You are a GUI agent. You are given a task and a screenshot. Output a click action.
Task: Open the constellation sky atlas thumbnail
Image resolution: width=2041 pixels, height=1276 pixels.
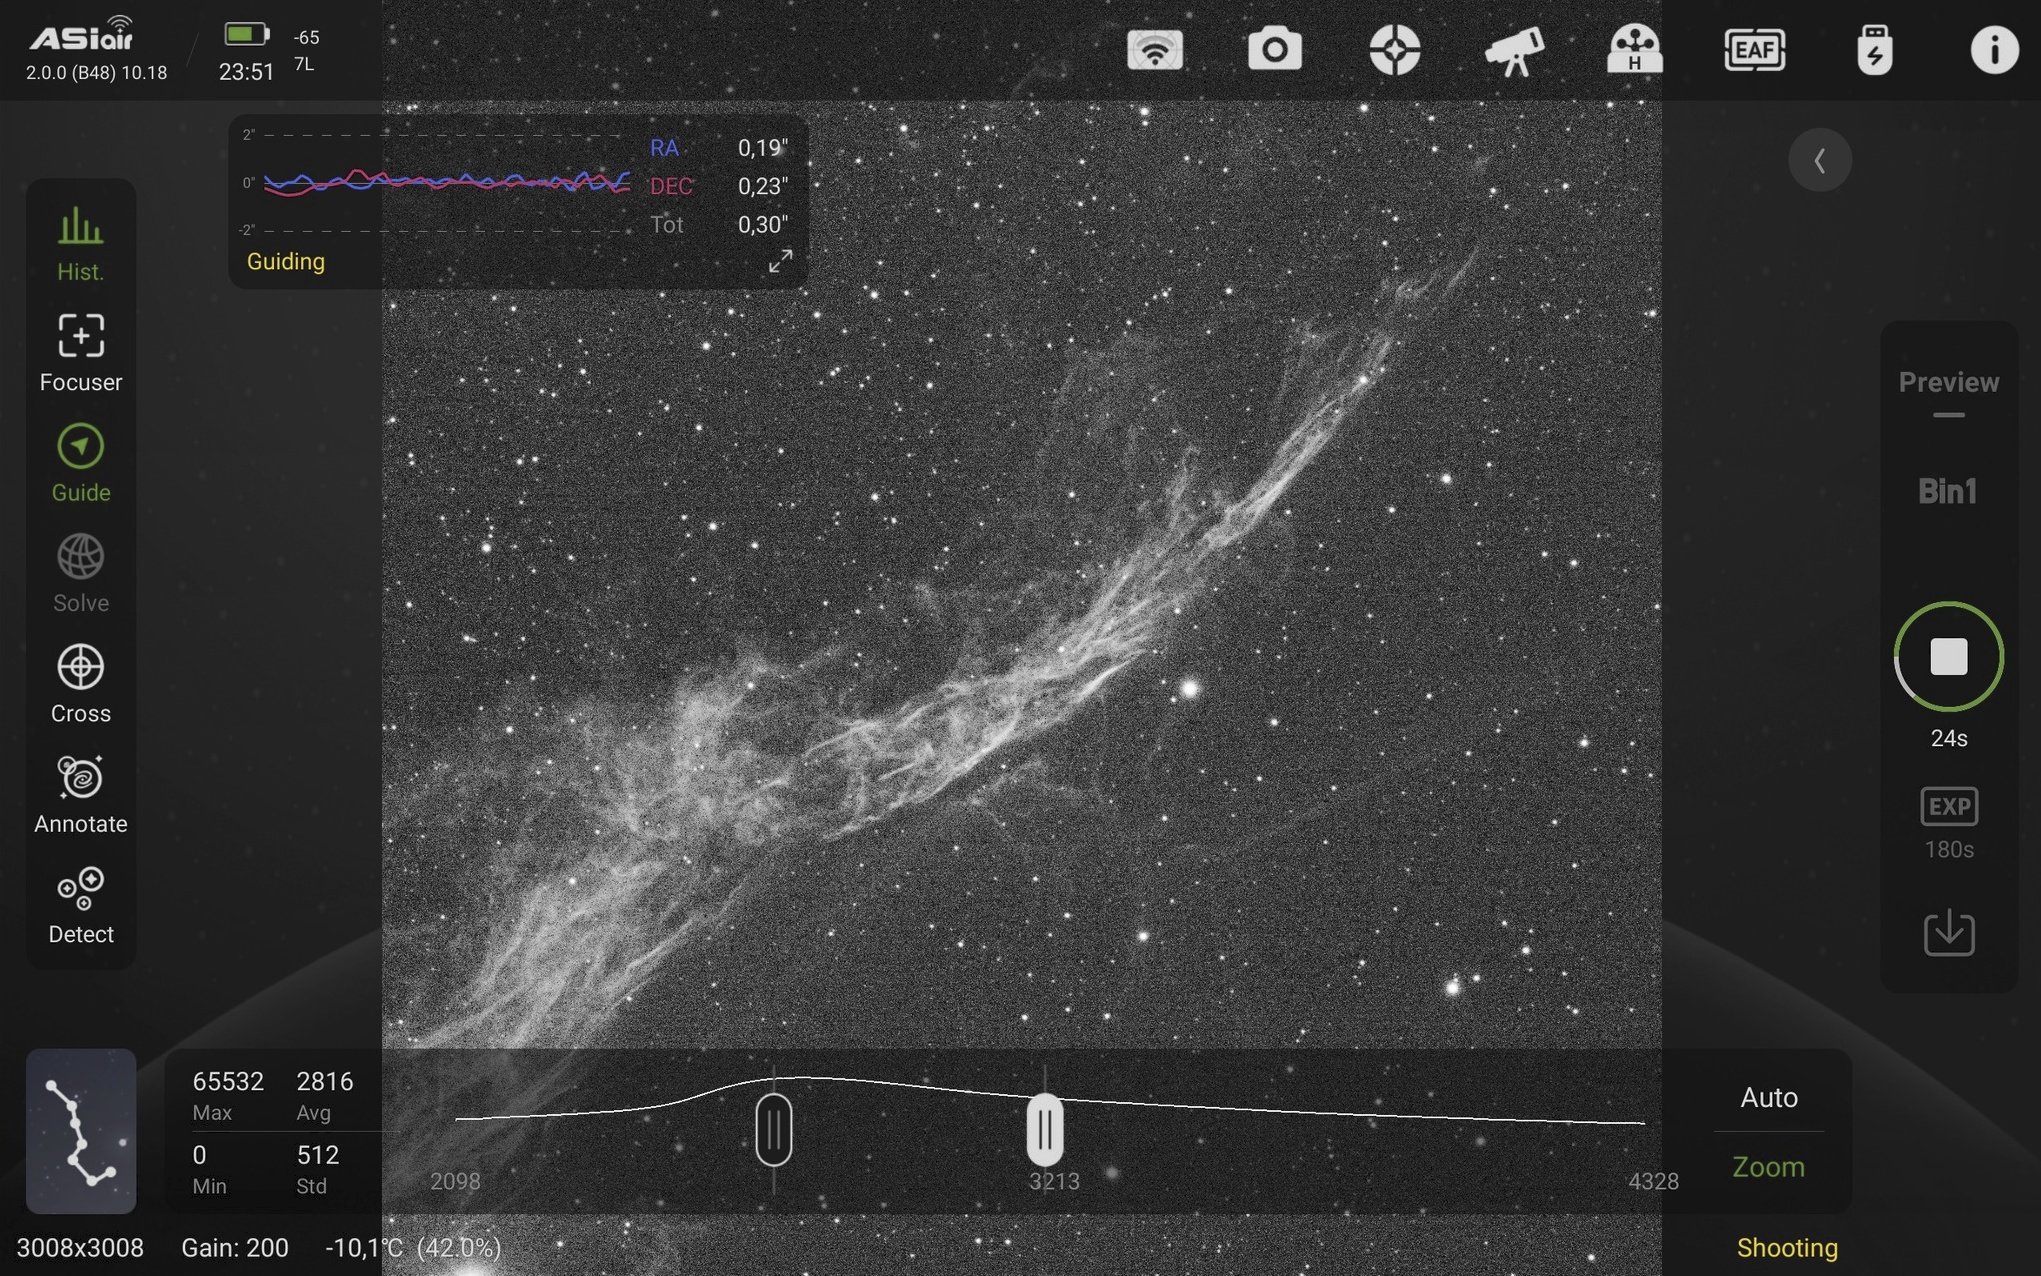coord(80,1130)
